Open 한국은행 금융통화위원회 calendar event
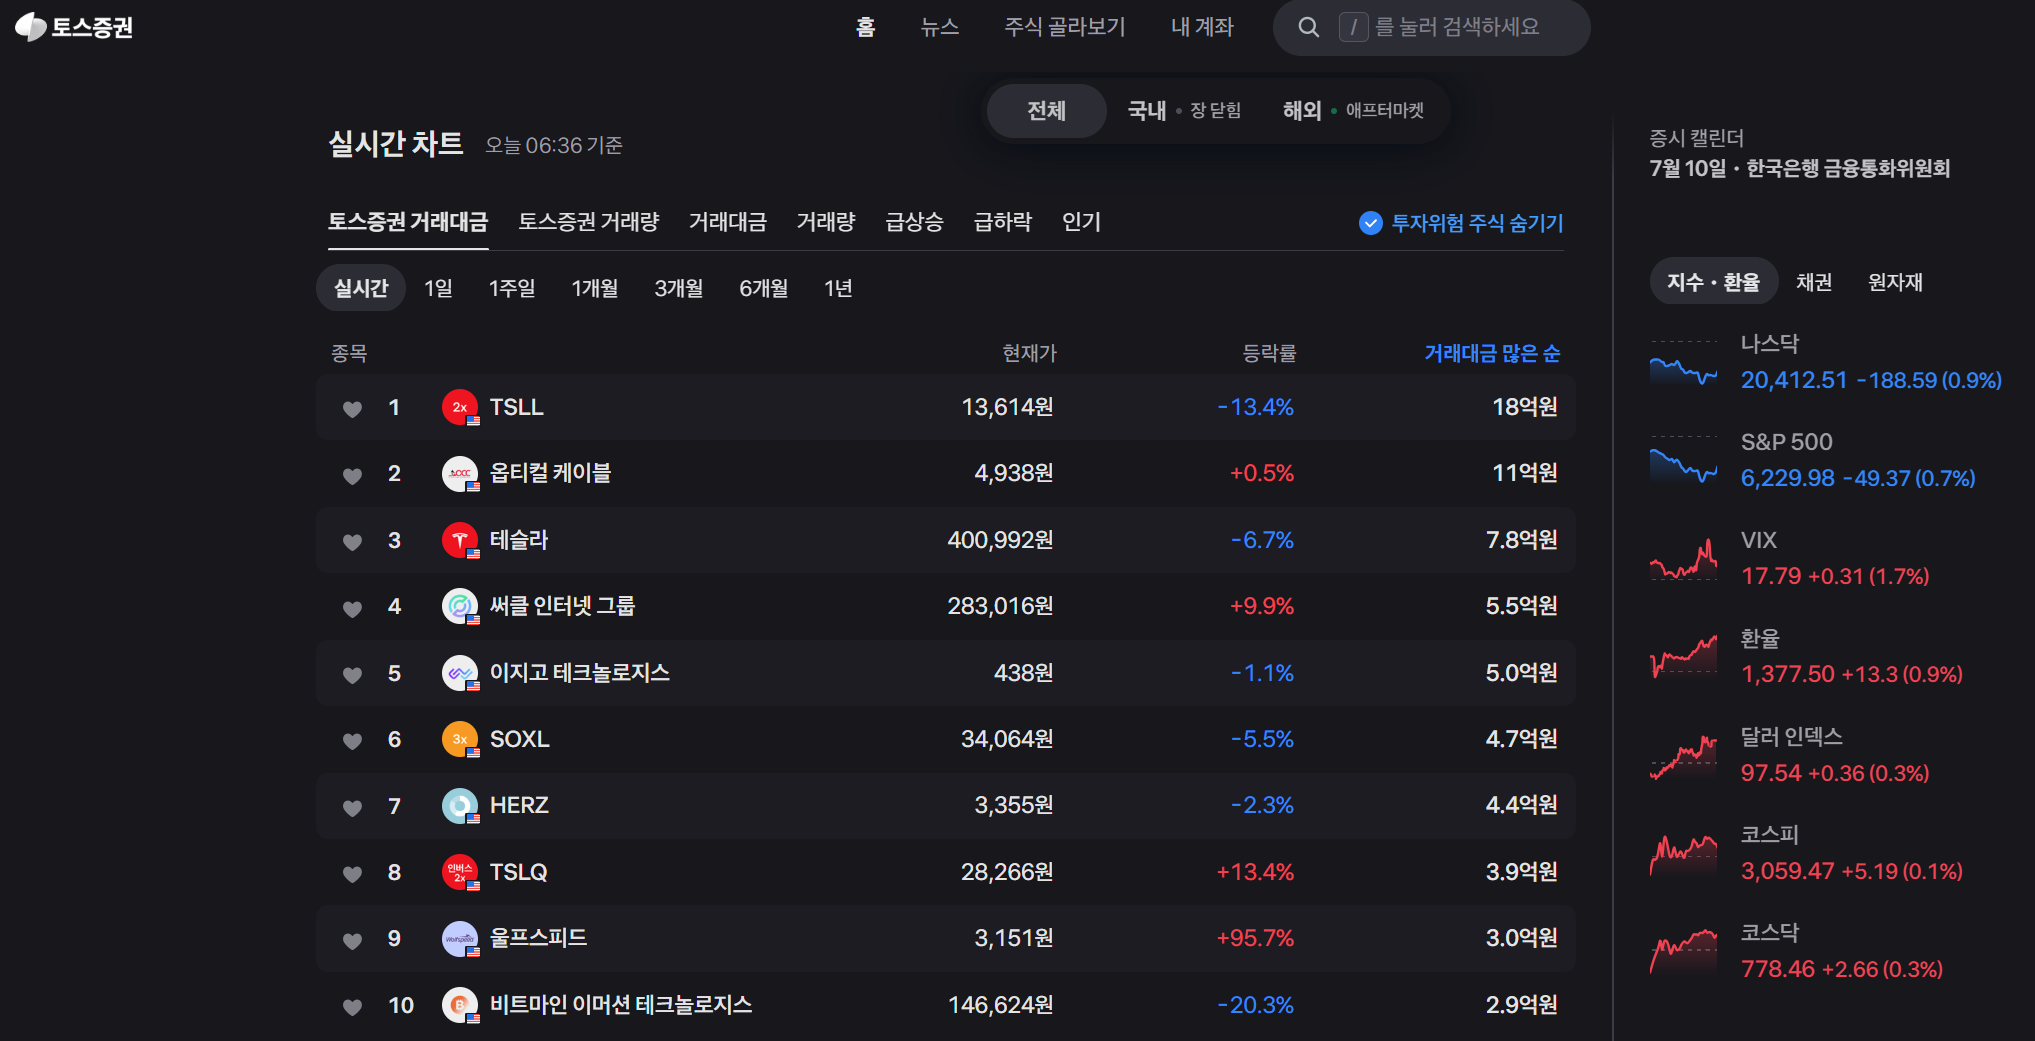The image size is (2035, 1041). pyautogui.click(x=1800, y=168)
